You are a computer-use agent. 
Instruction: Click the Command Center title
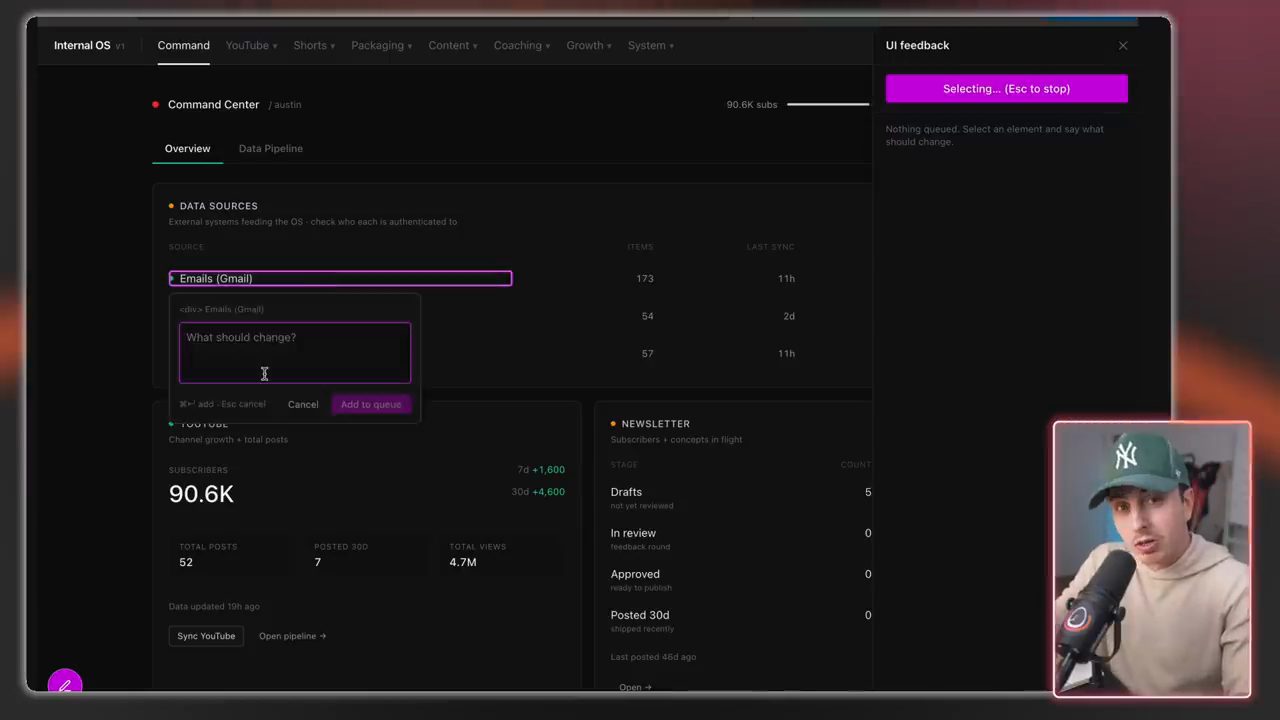pyautogui.click(x=213, y=105)
